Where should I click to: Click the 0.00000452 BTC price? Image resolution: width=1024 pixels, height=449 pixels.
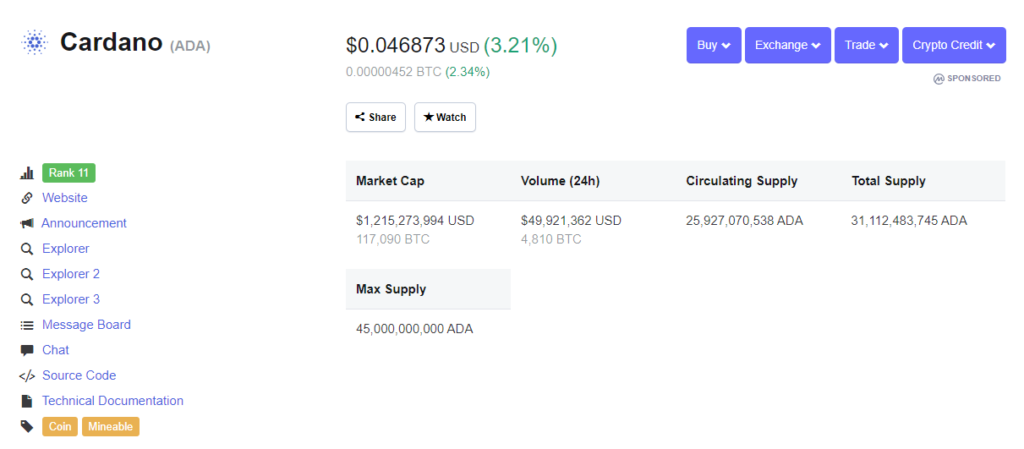click(x=394, y=72)
